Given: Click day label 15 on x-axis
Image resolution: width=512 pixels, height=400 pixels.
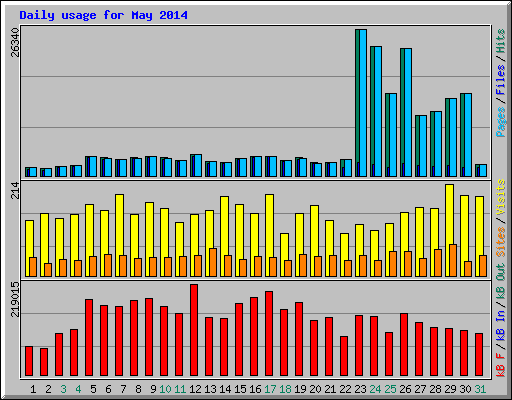Looking at the screenshot, I should pos(240,389).
